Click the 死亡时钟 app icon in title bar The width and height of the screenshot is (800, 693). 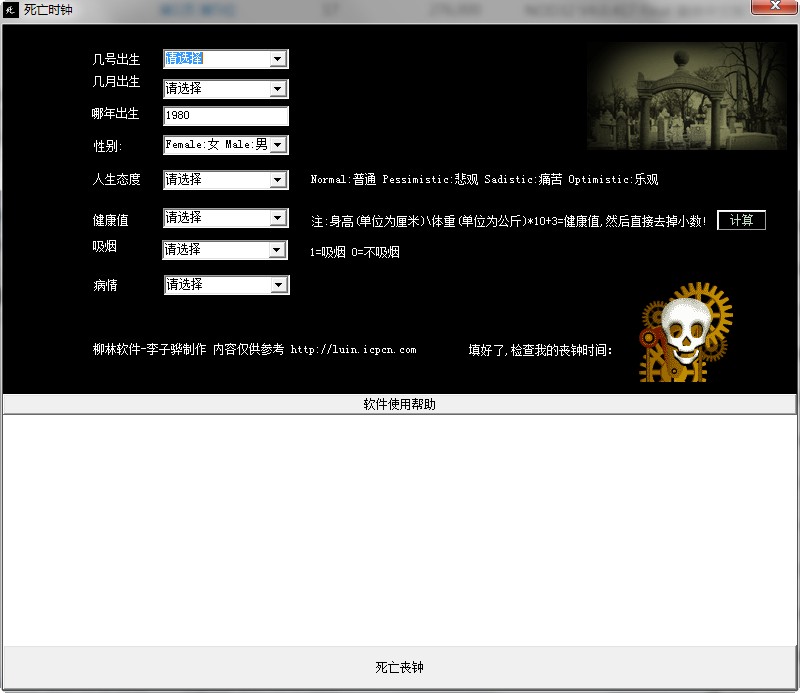[x=13, y=9]
